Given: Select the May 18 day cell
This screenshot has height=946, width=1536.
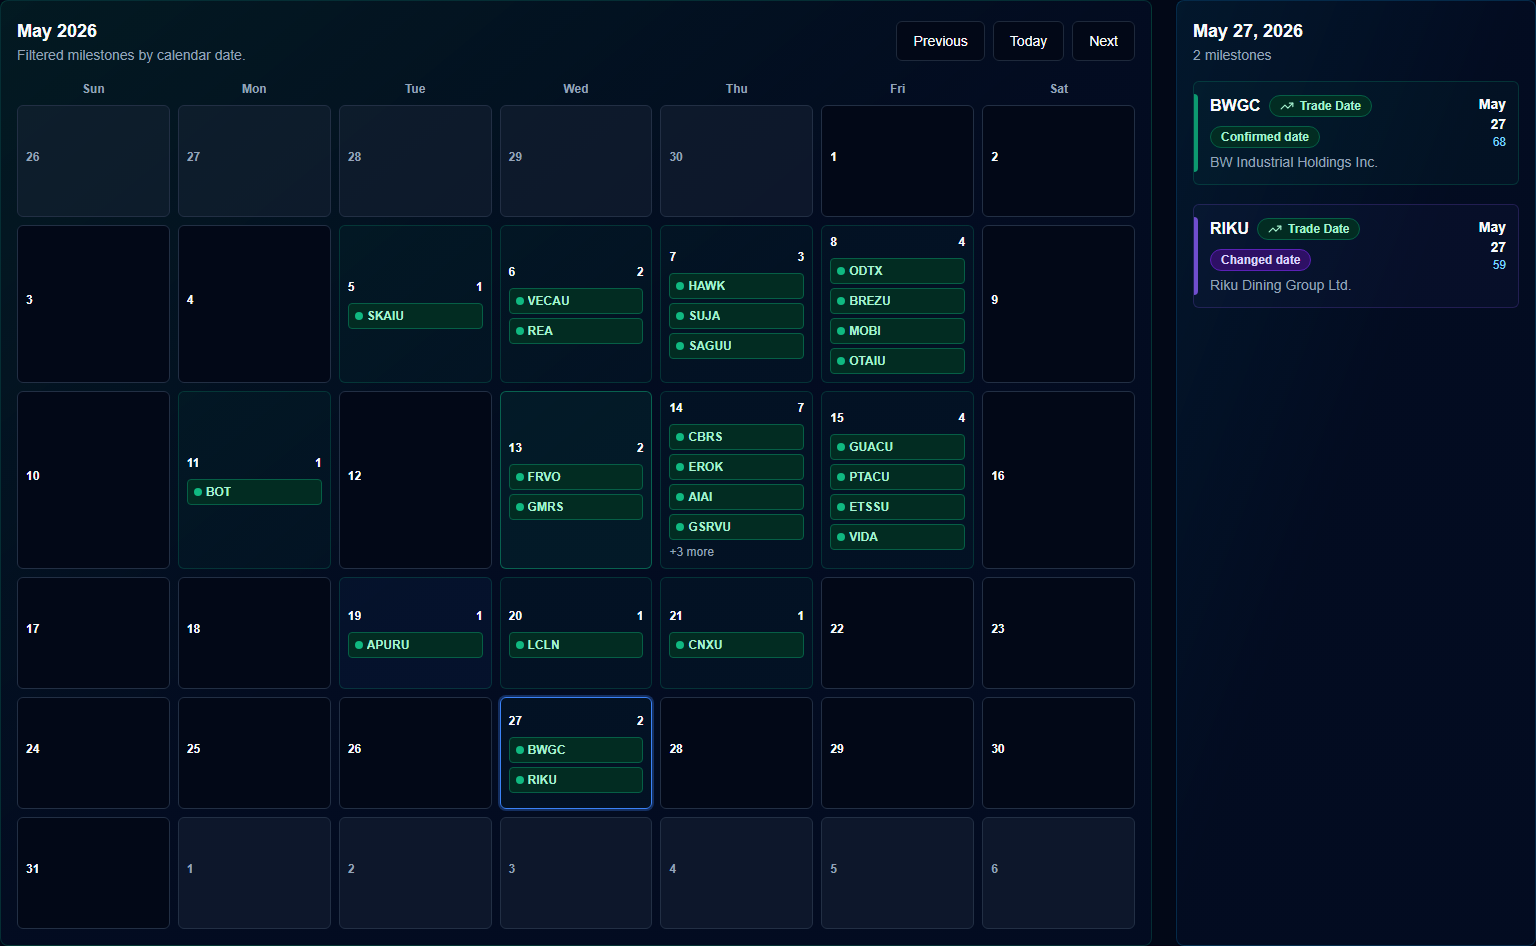Looking at the screenshot, I should point(254,633).
